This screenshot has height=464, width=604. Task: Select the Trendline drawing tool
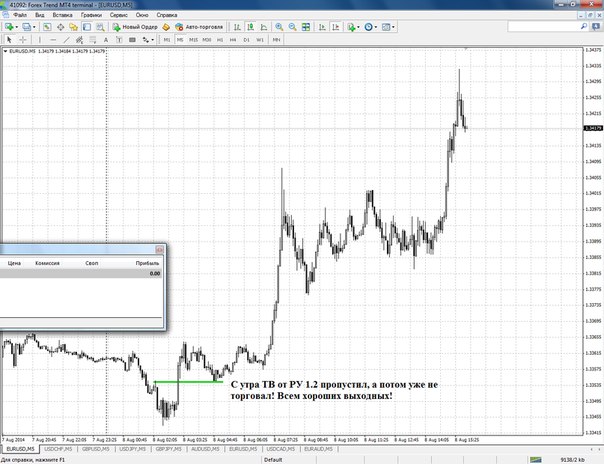[66, 40]
